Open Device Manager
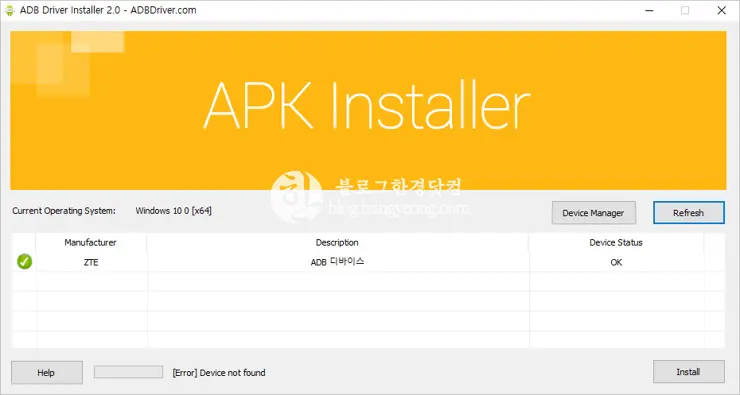 (x=593, y=213)
